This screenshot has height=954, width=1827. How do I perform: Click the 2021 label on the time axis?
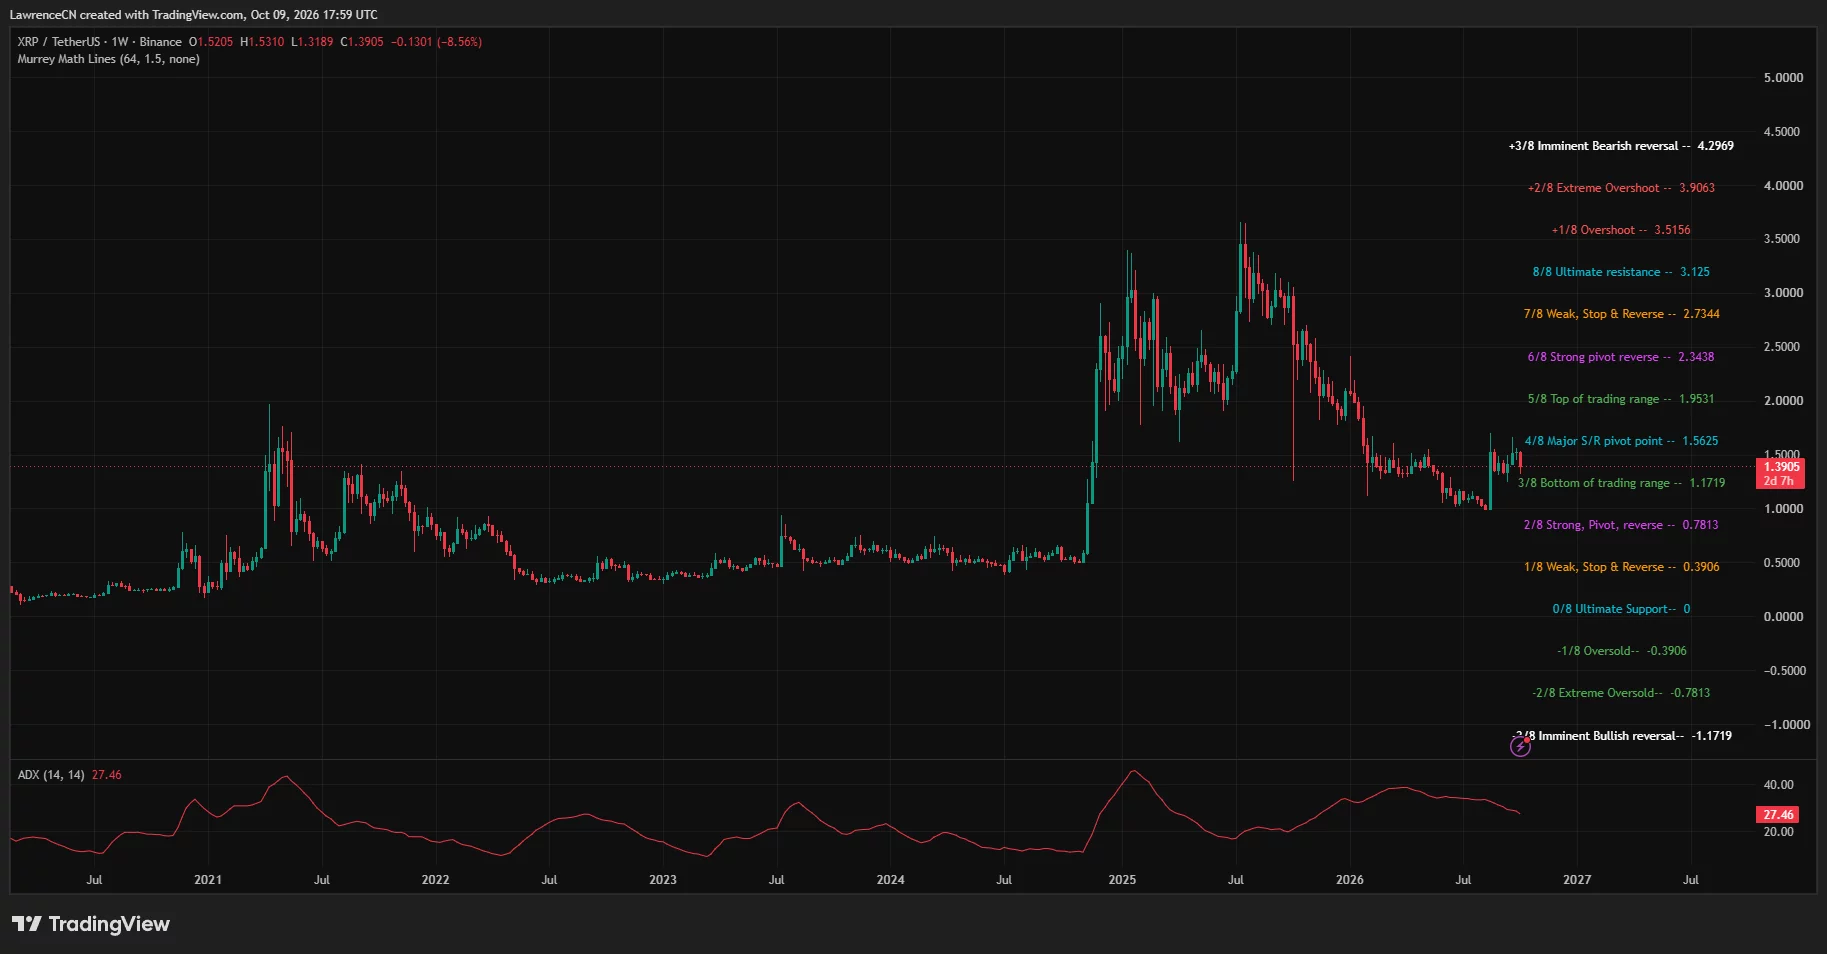(208, 880)
